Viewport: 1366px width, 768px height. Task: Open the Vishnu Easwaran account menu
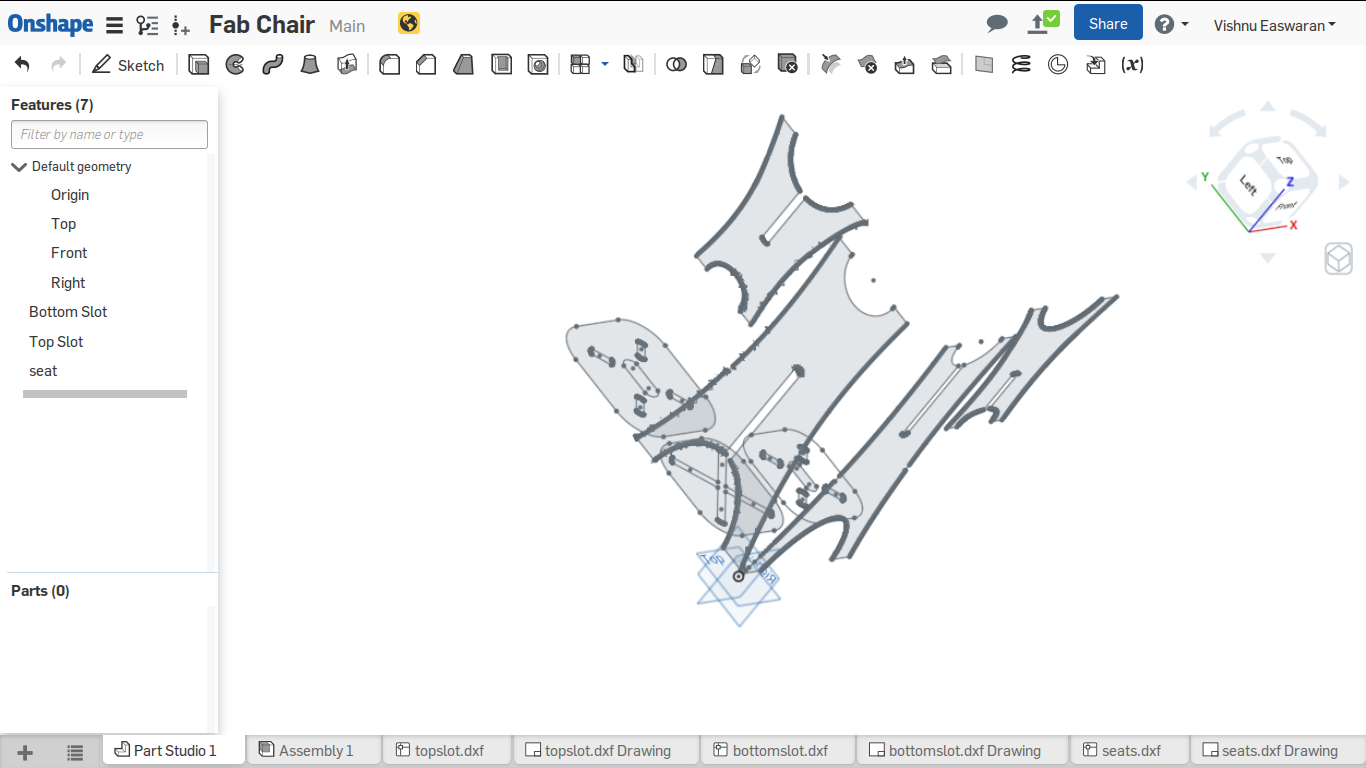coord(1275,25)
